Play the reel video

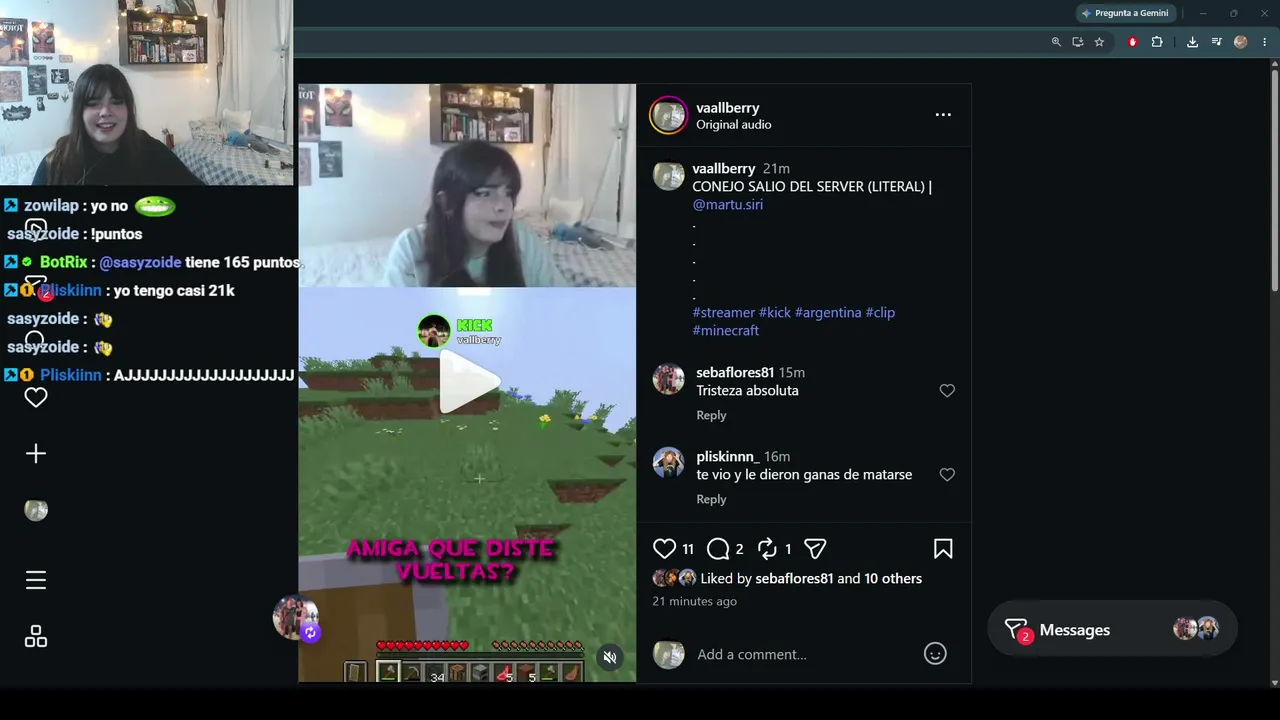[468, 381]
